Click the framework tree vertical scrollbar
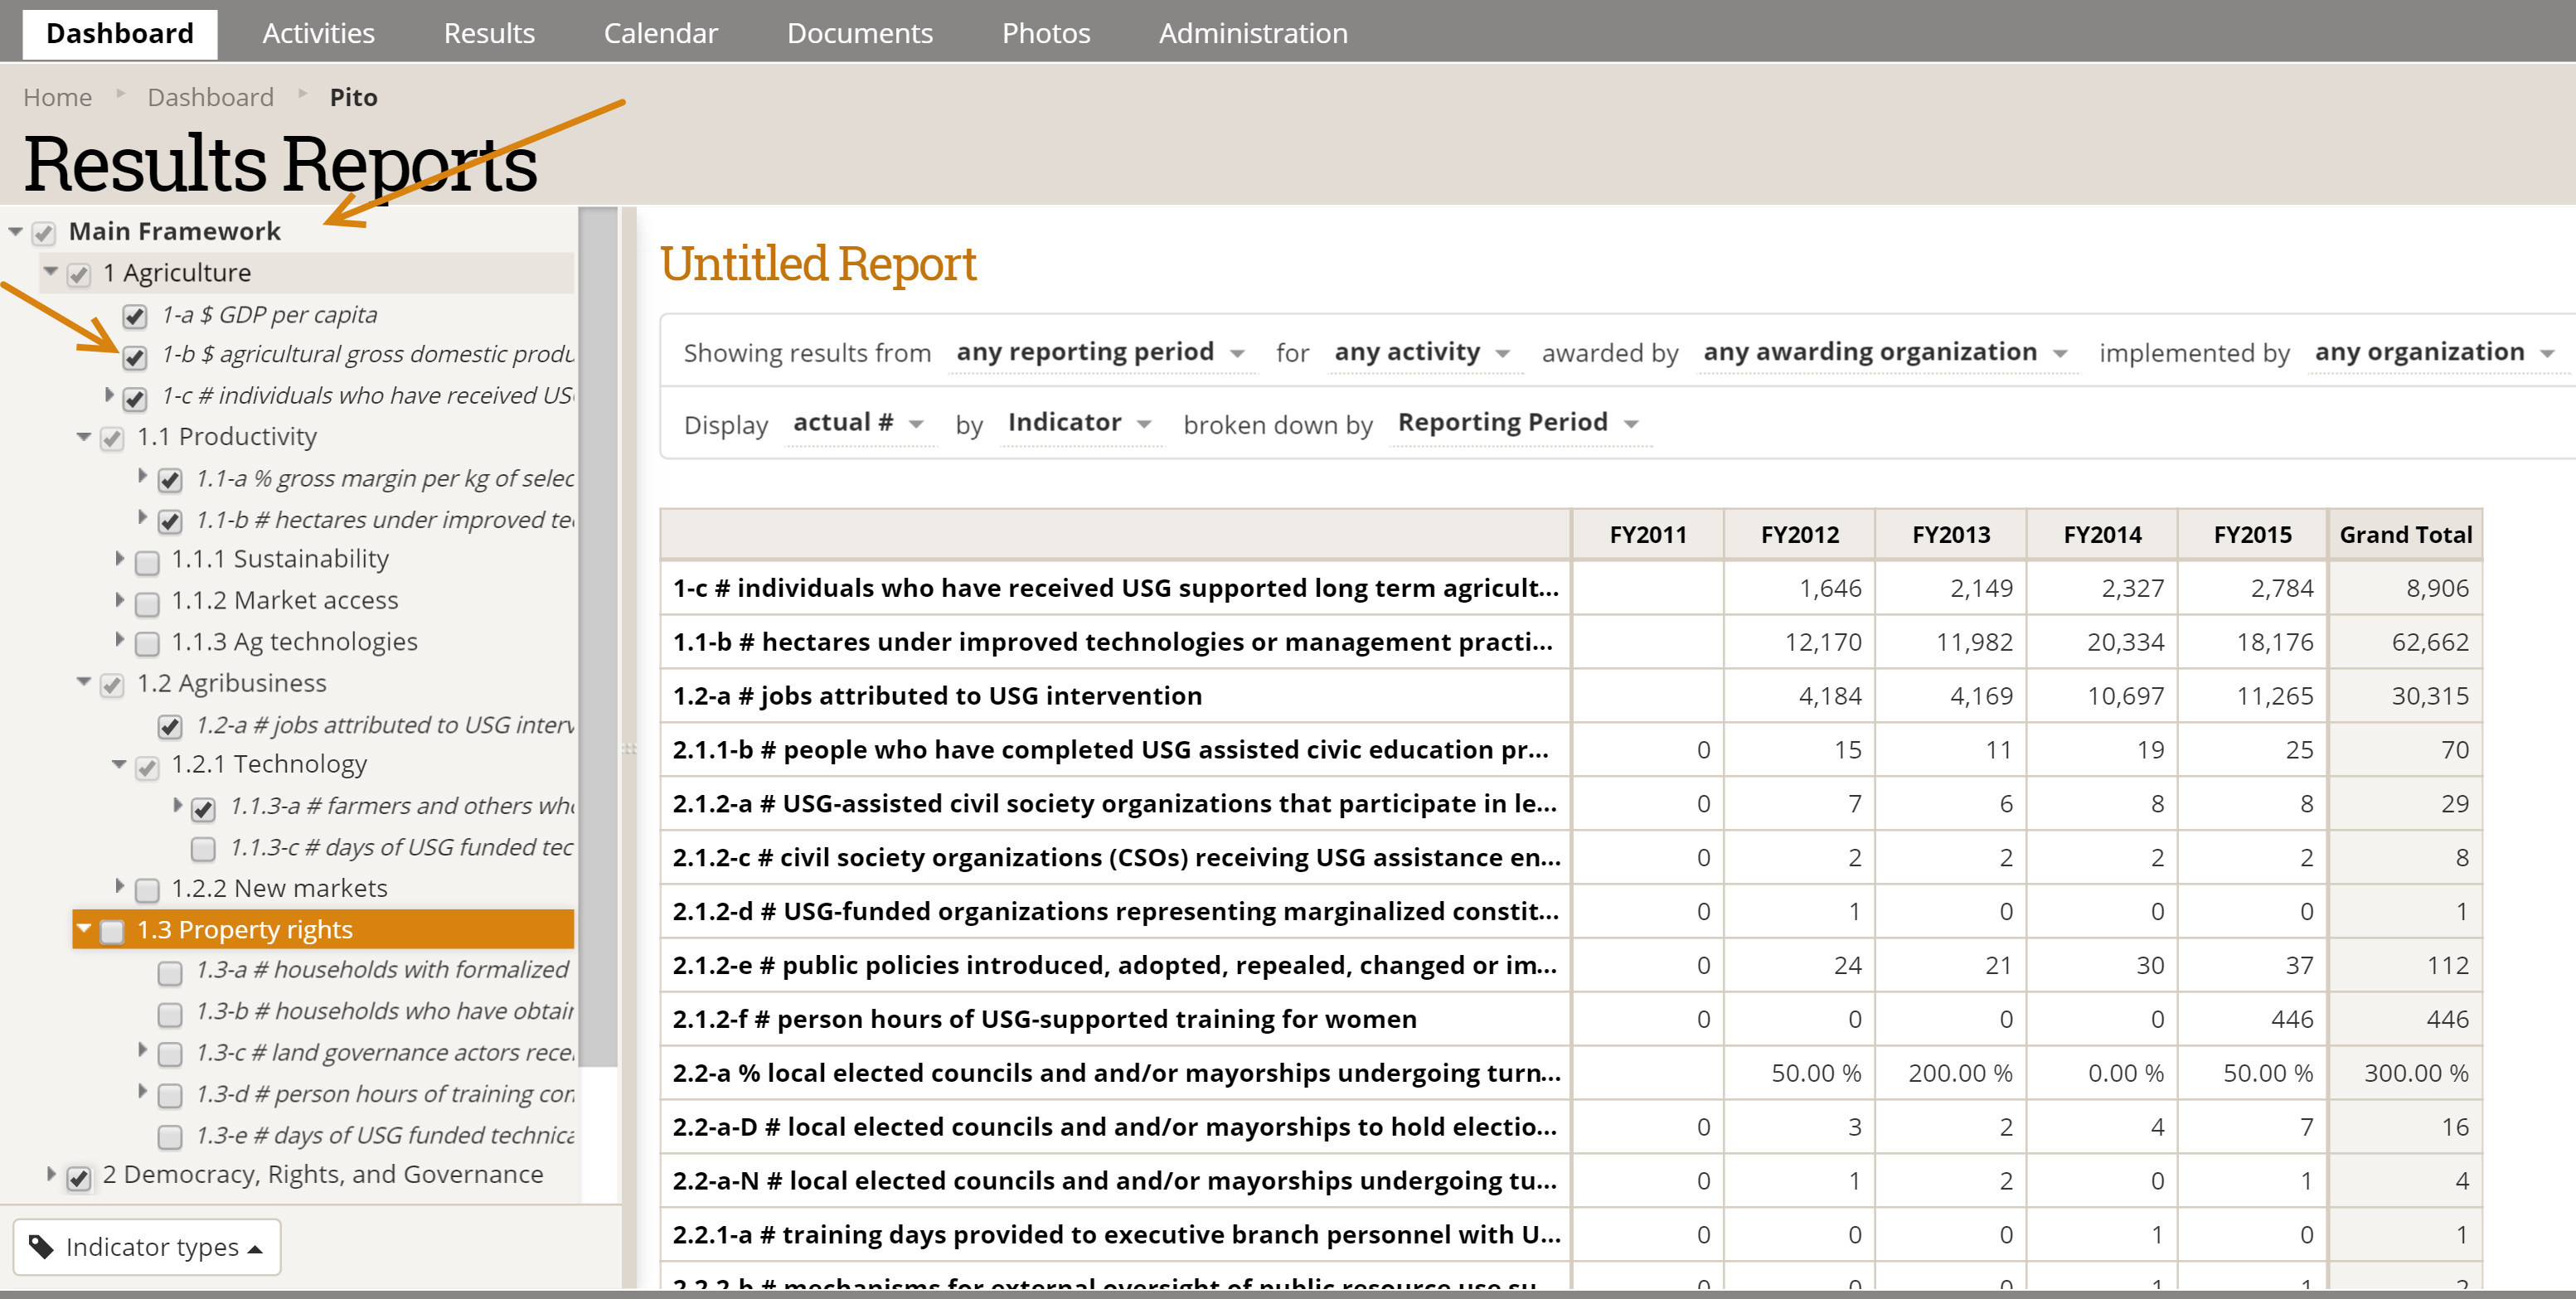This screenshot has height=1299, width=2576. (x=598, y=640)
